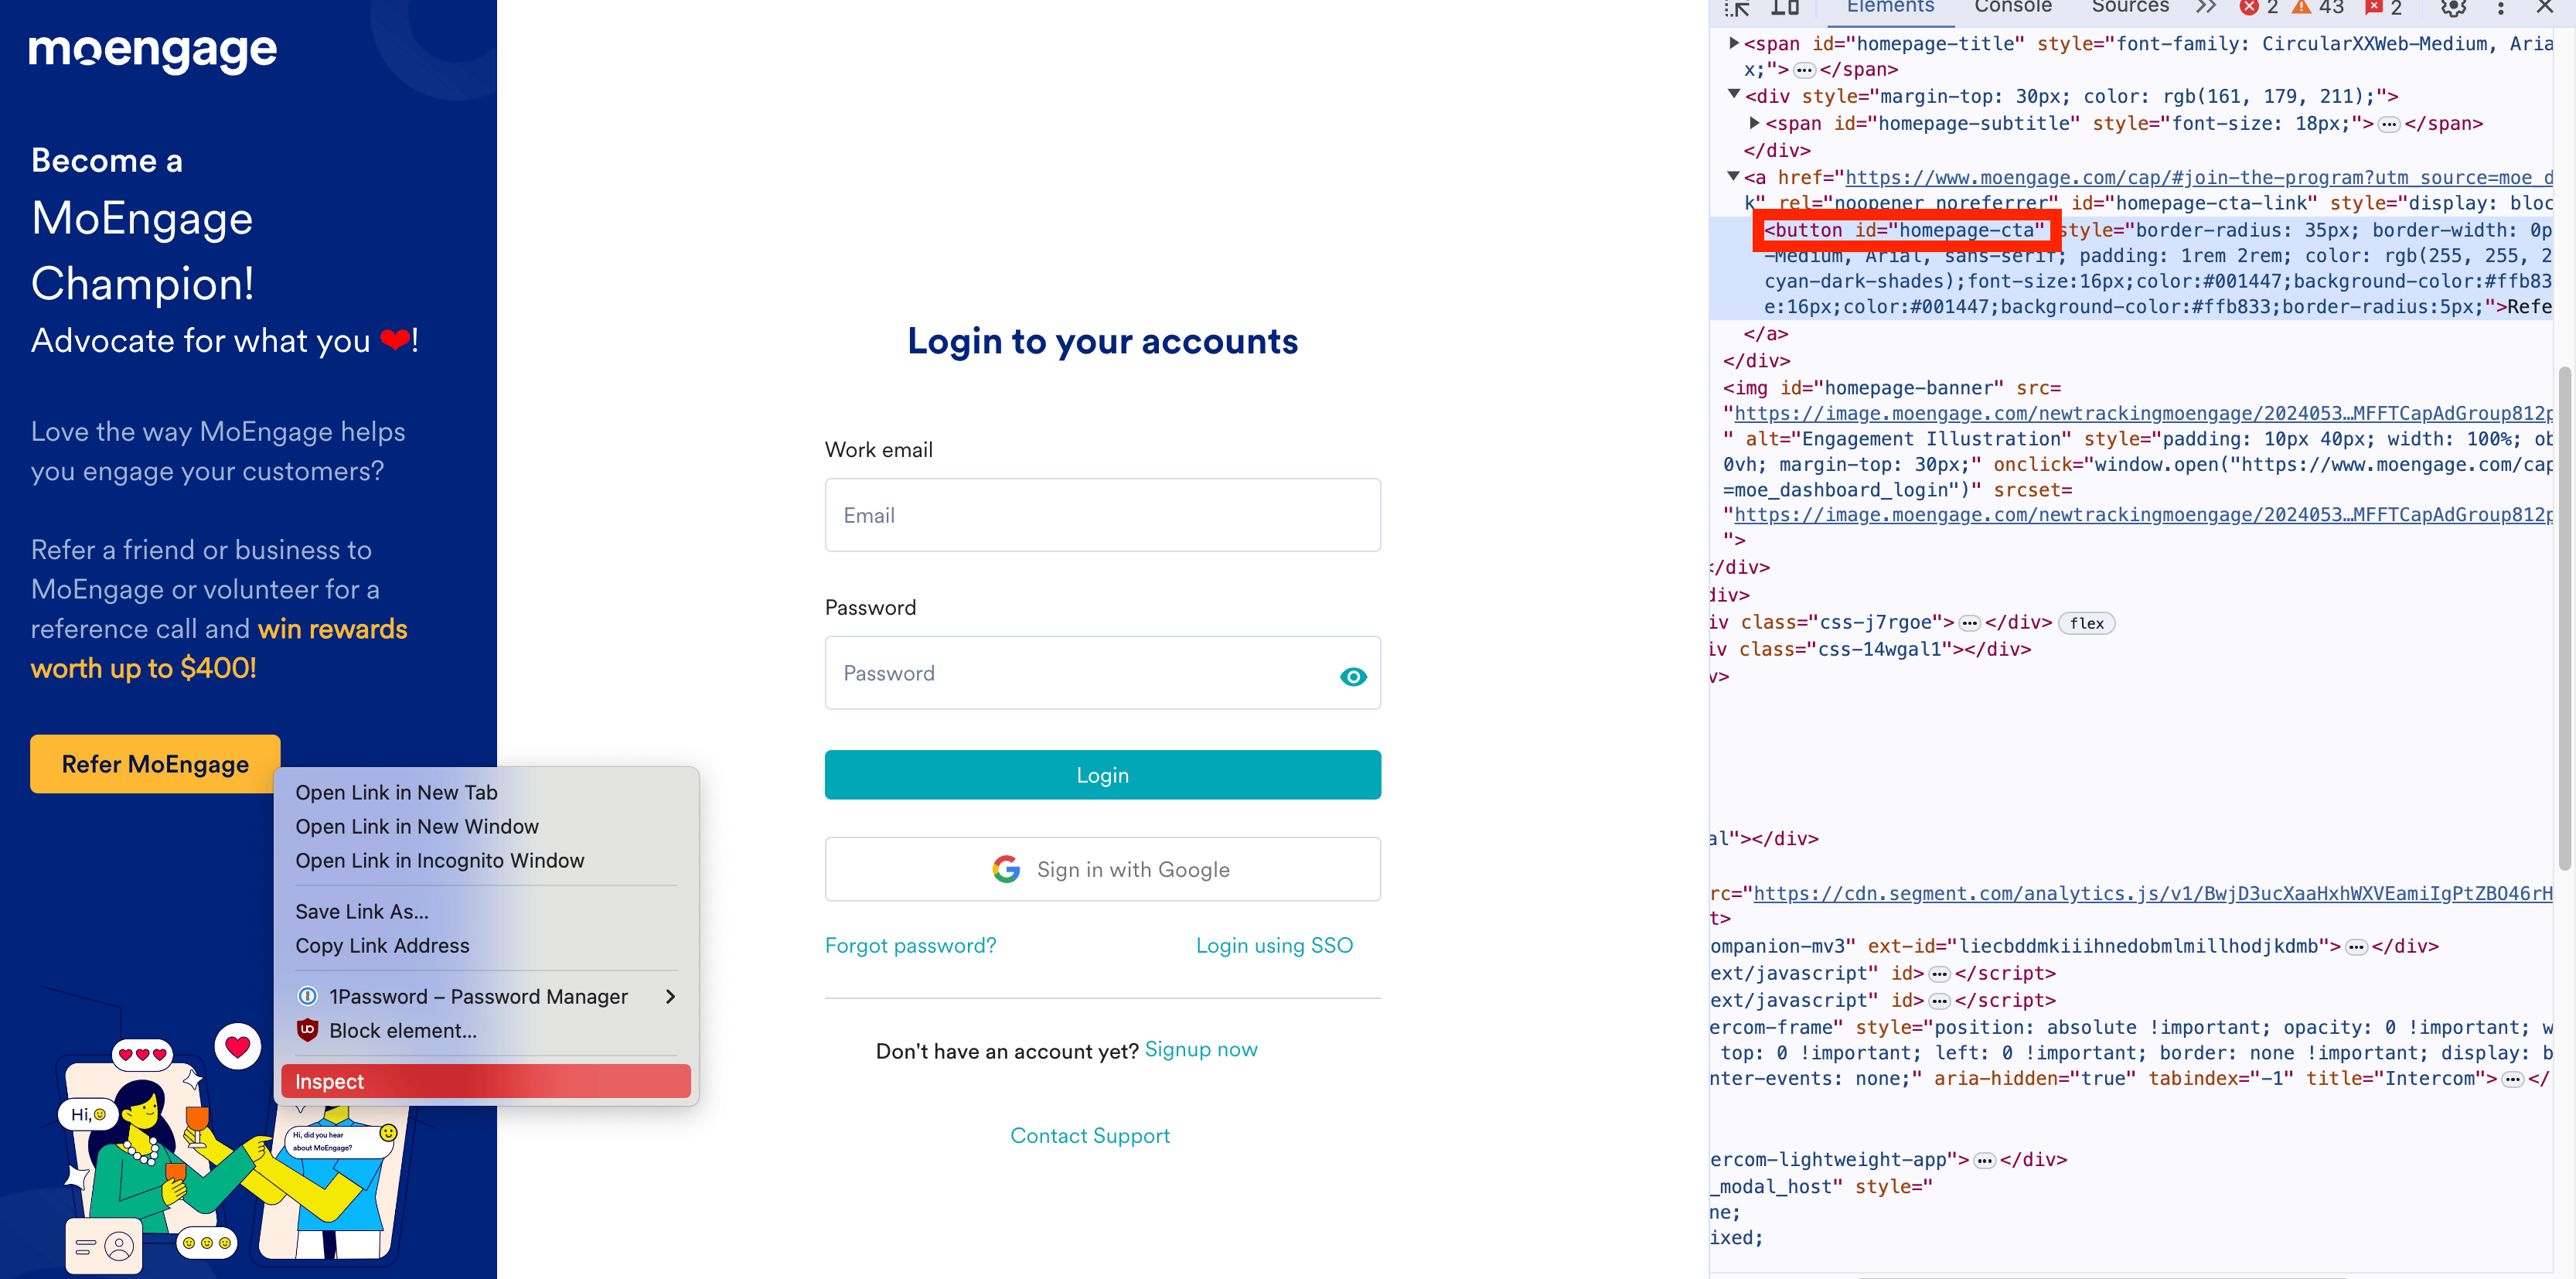Click the flex badge beside css-j7rgoe
The width and height of the screenshot is (2576, 1279).
point(2086,623)
